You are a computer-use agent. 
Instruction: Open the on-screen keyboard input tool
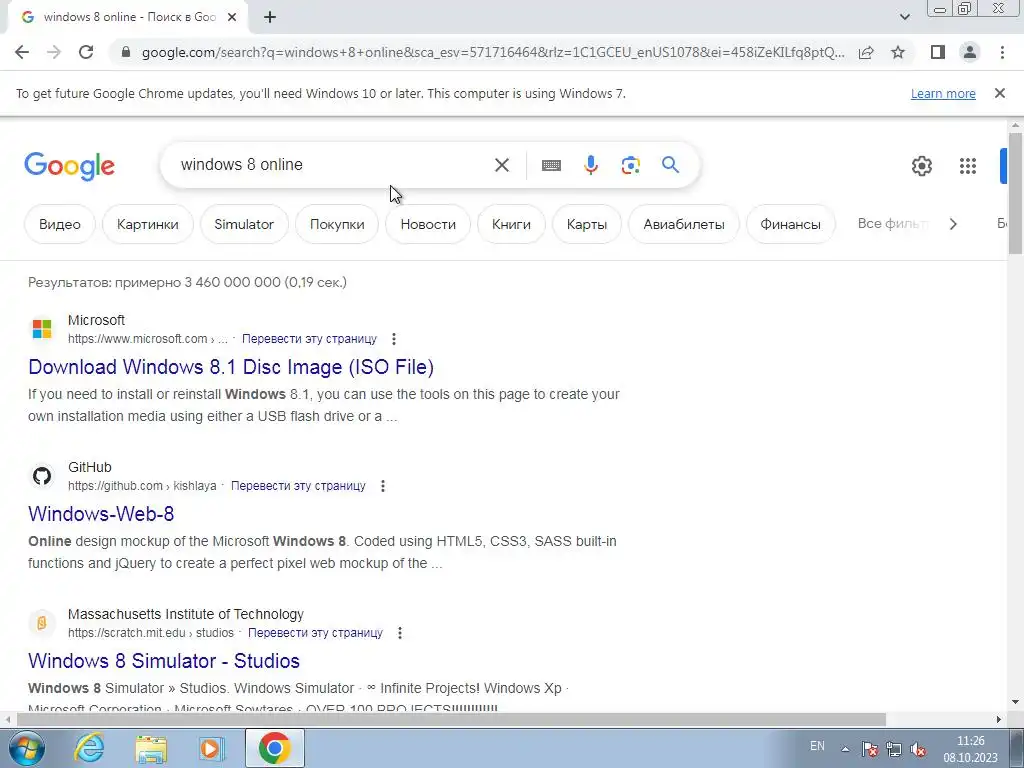[551, 165]
